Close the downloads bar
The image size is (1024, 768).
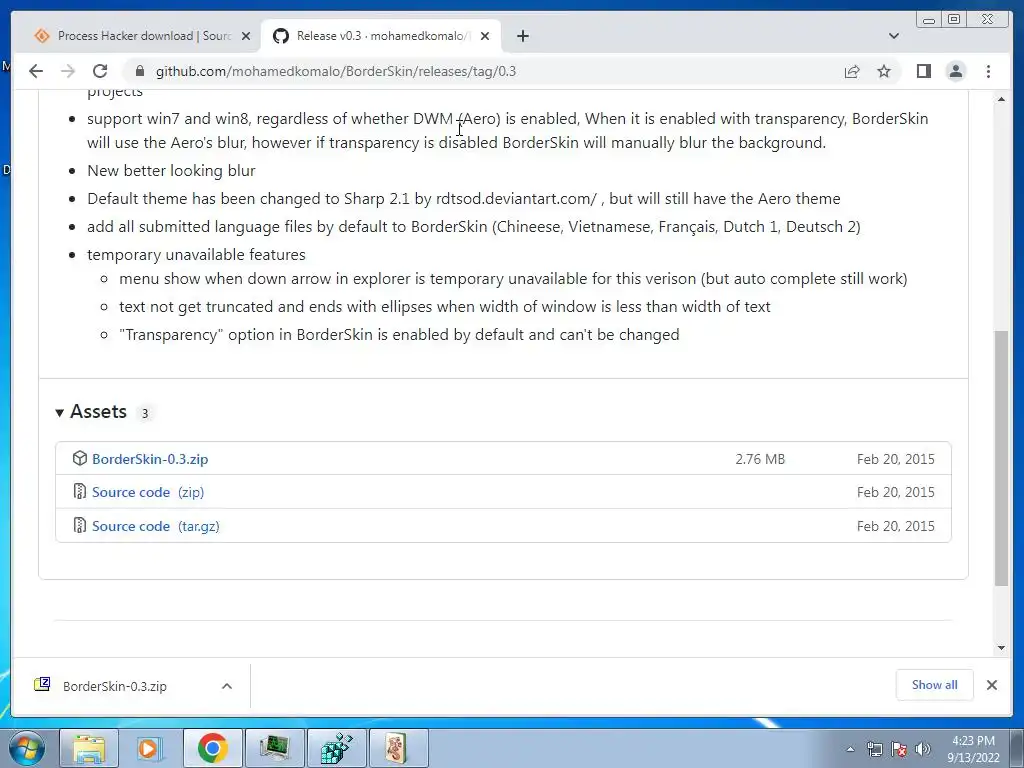(x=991, y=685)
